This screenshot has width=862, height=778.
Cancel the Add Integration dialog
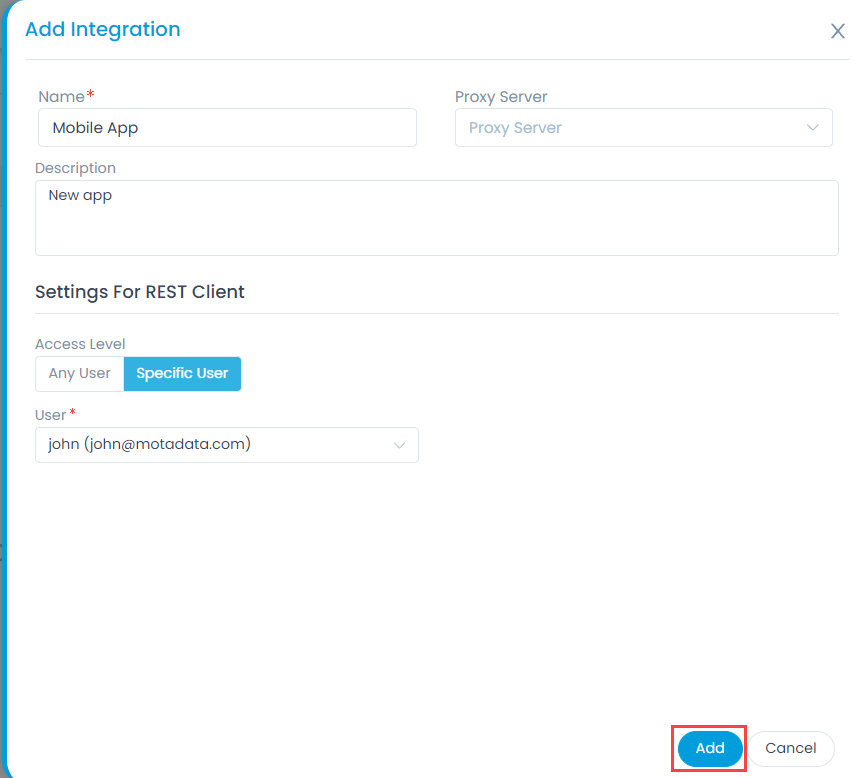(791, 747)
